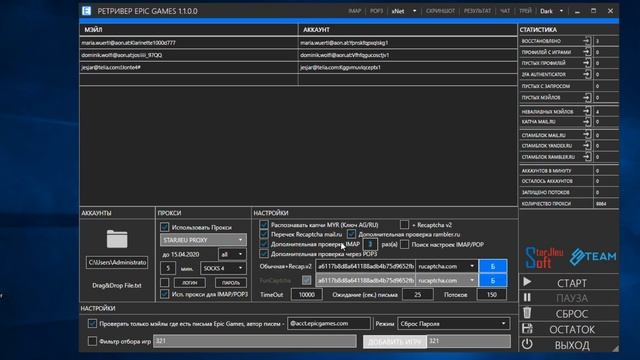Open the 'all' proxy filter dropdown
640x360 pixels.
click(232, 254)
